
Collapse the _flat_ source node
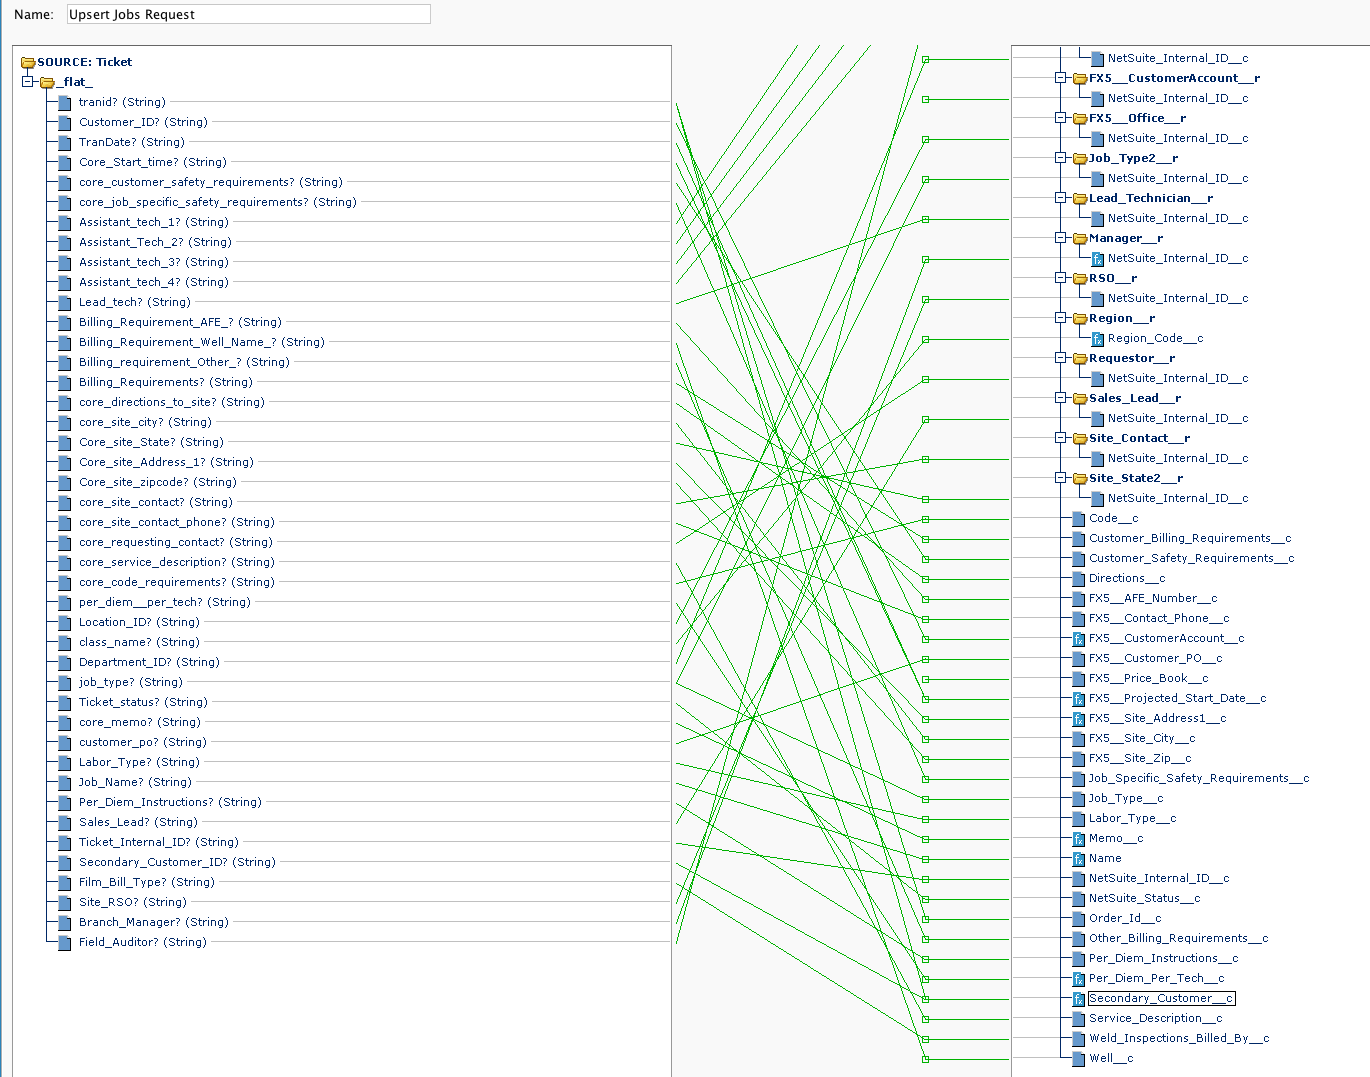click(x=28, y=82)
